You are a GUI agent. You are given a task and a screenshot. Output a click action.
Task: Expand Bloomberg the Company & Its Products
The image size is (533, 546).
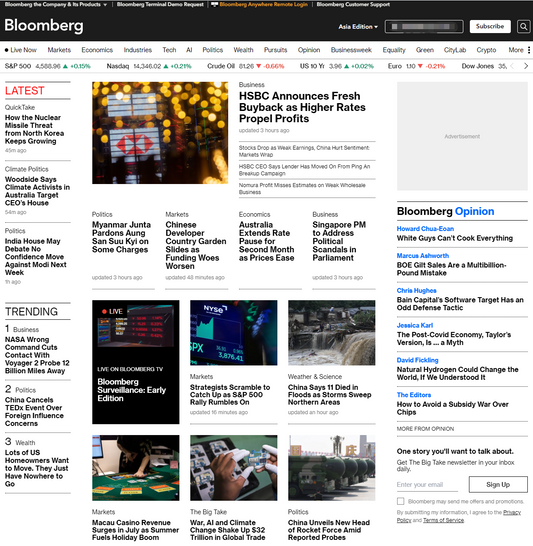tap(56, 5)
